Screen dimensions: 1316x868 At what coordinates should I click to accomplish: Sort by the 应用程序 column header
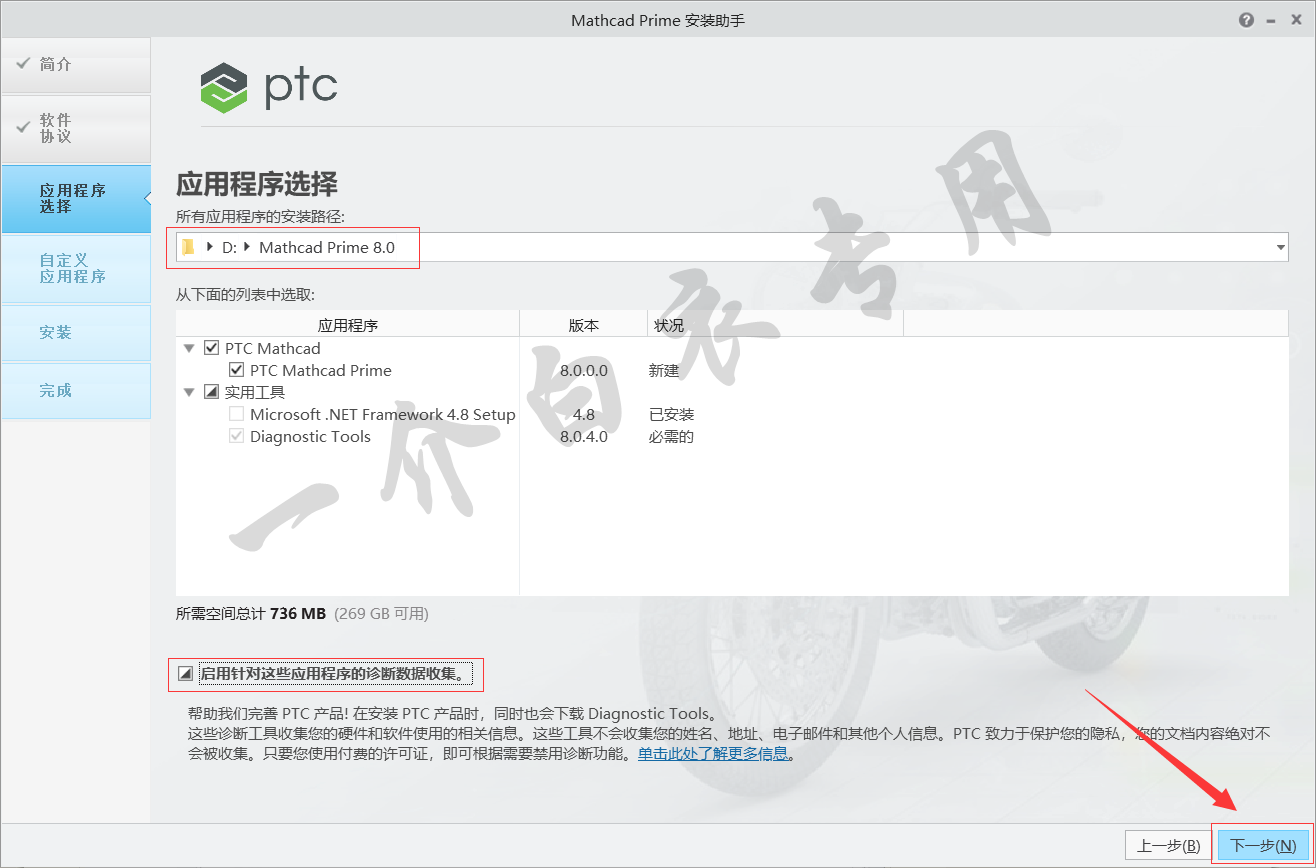pyautogui.click(x=348, y=325)
